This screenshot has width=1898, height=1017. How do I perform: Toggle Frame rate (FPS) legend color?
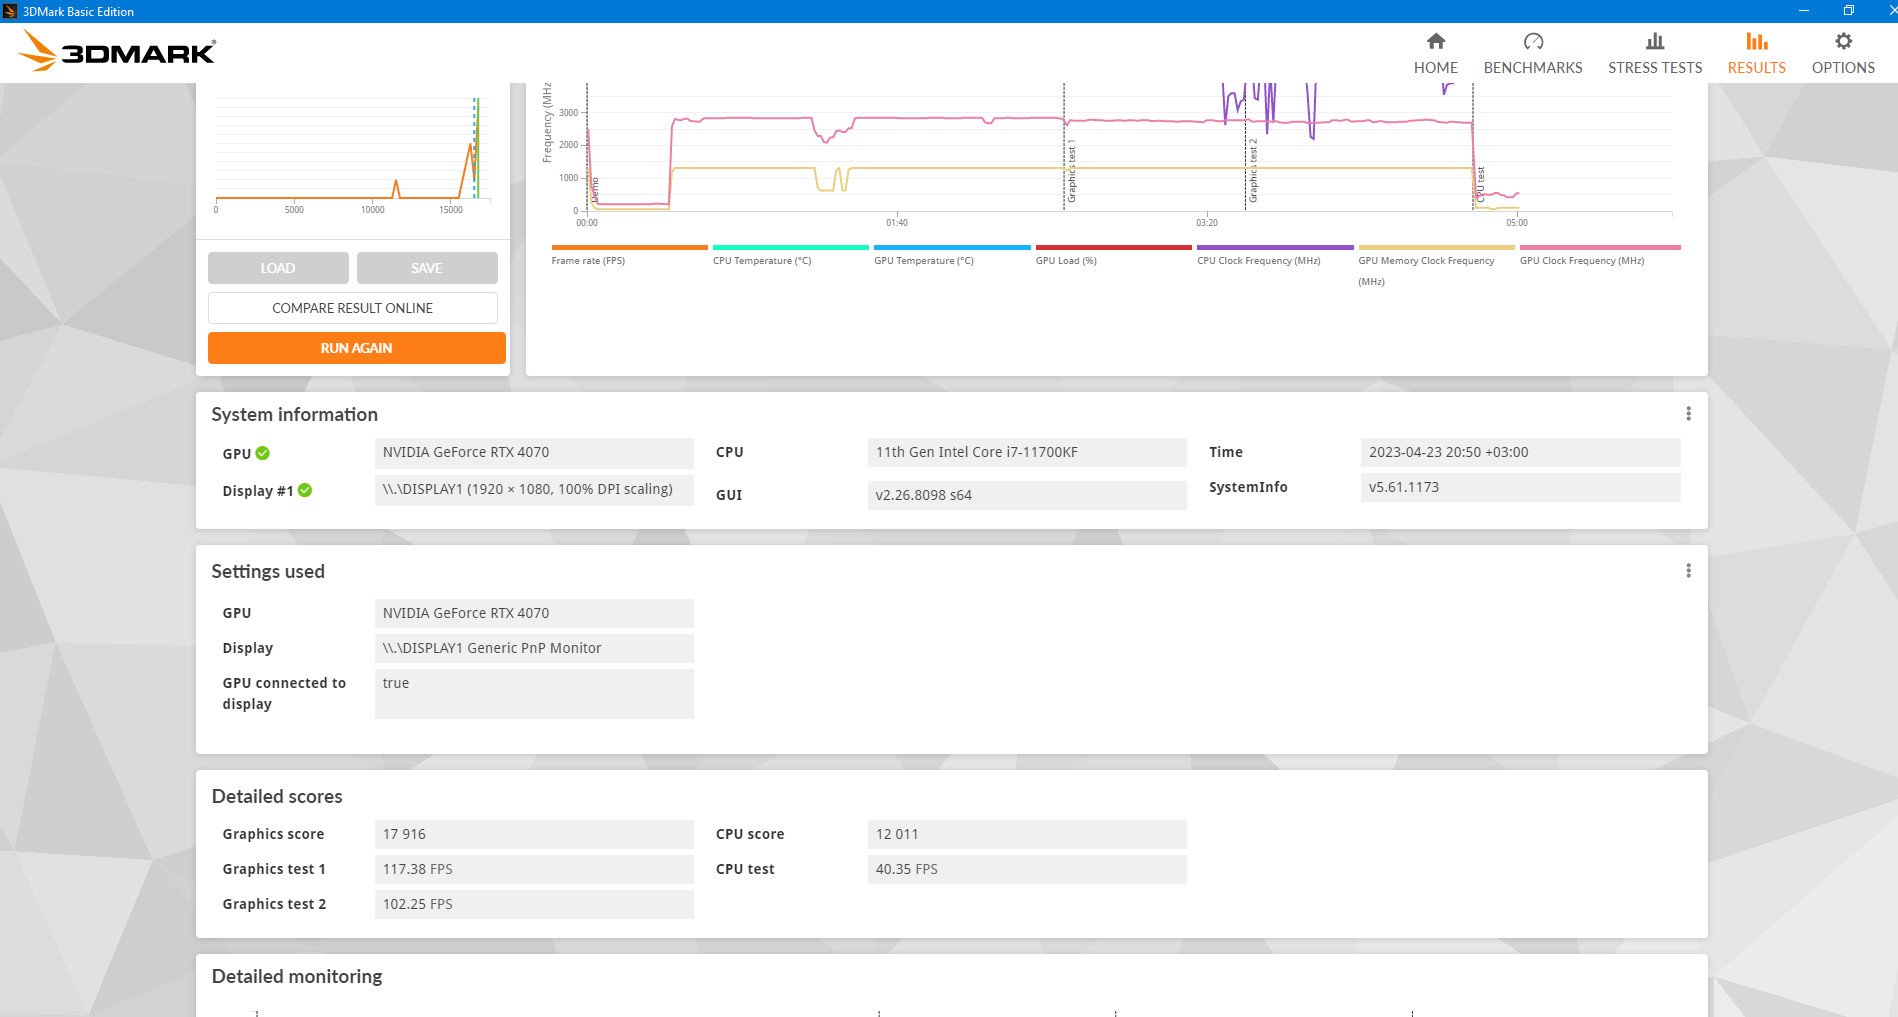point(629,247)
